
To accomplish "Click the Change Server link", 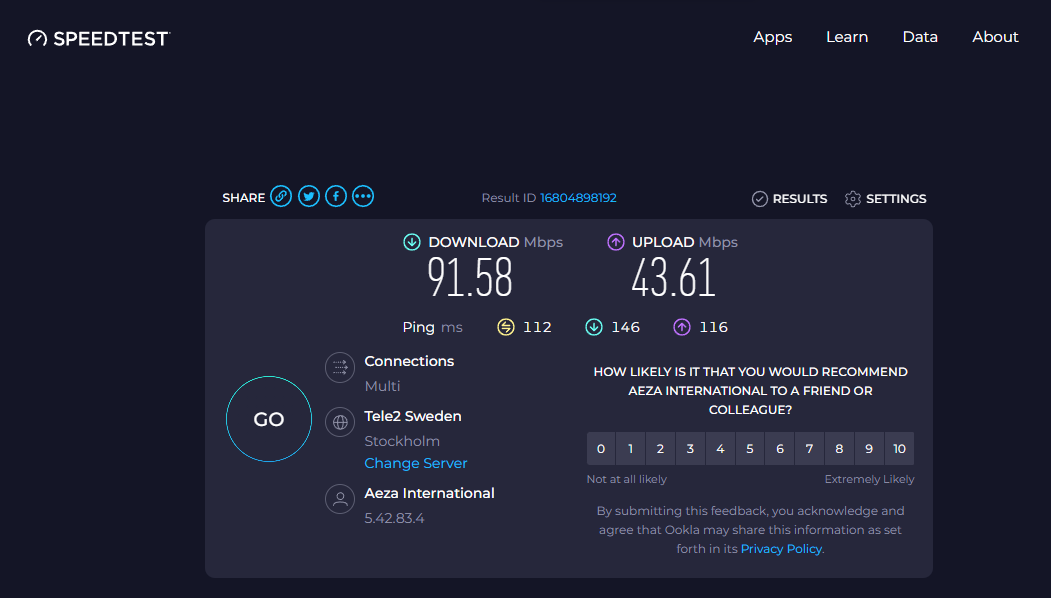I will coord(416,464).
